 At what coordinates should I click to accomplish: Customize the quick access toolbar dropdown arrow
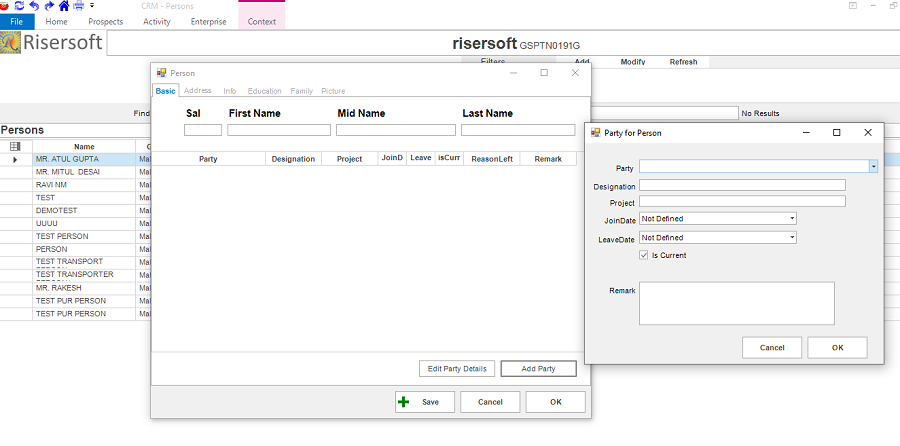[x=91, y=6]
